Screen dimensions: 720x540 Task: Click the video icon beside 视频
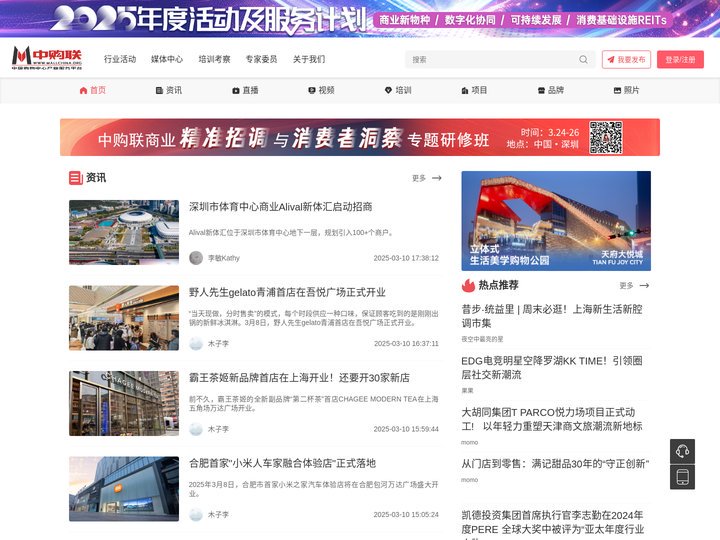312,90
